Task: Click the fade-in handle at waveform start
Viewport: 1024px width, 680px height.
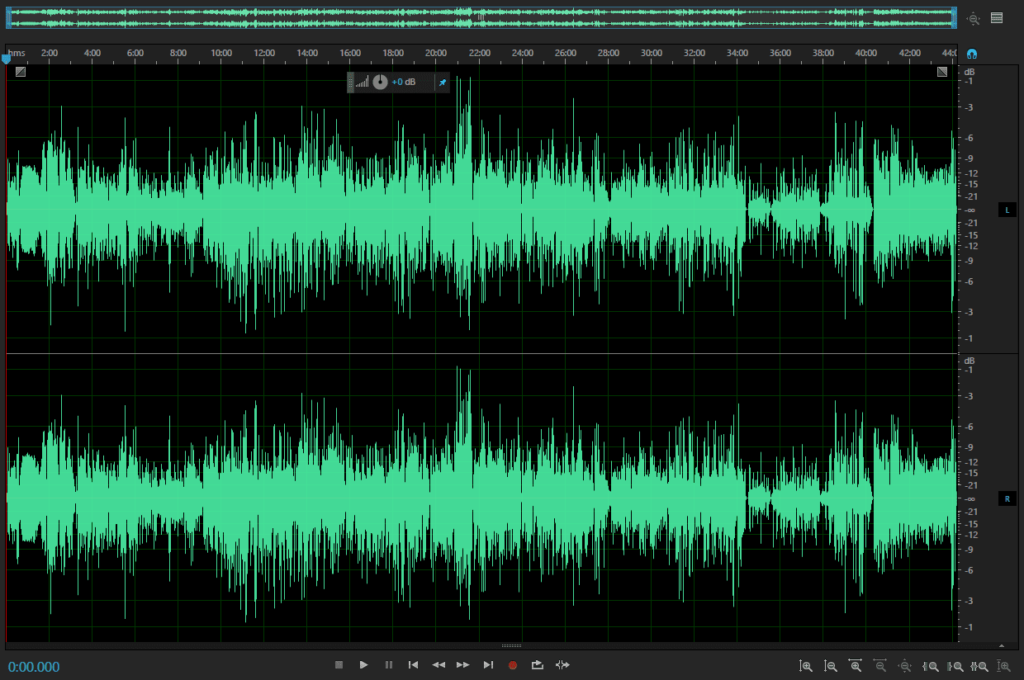Action: tap(20, 72)
